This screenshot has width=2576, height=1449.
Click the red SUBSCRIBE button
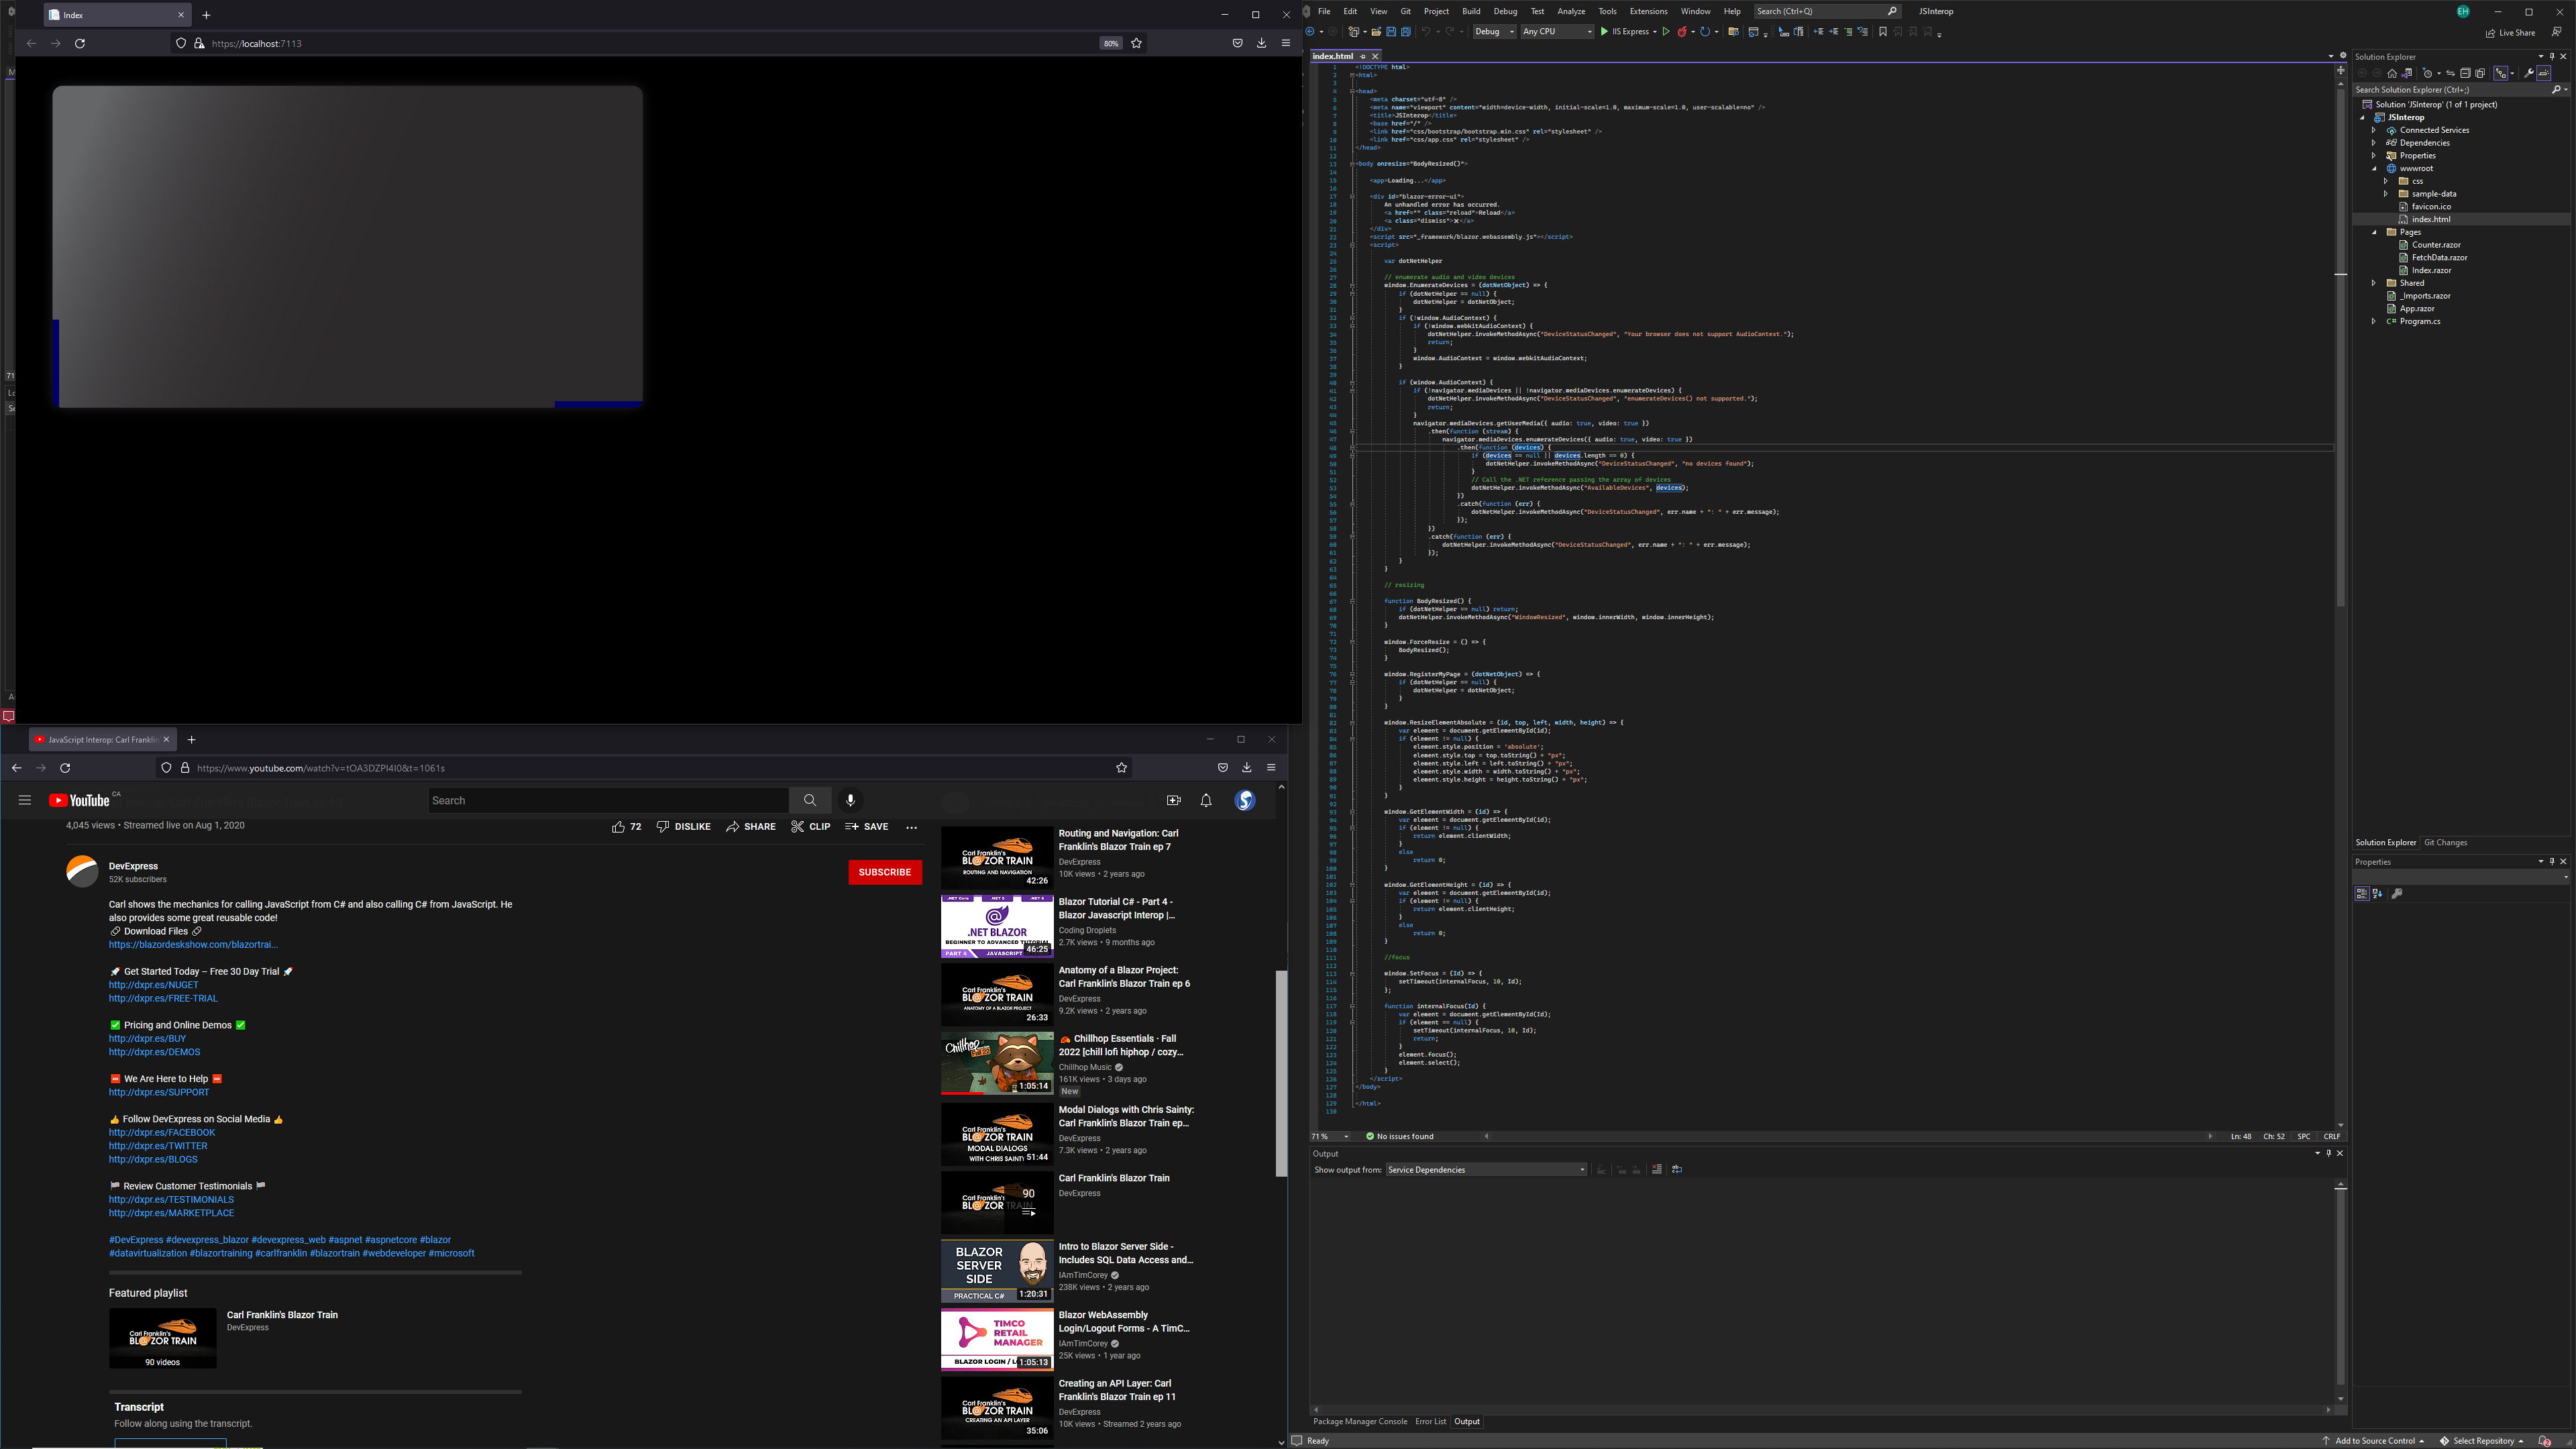point(885,872)
